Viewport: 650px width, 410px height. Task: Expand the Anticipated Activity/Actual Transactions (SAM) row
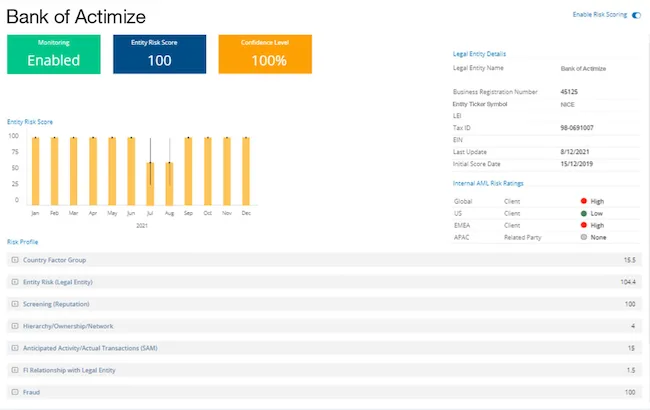15,348
